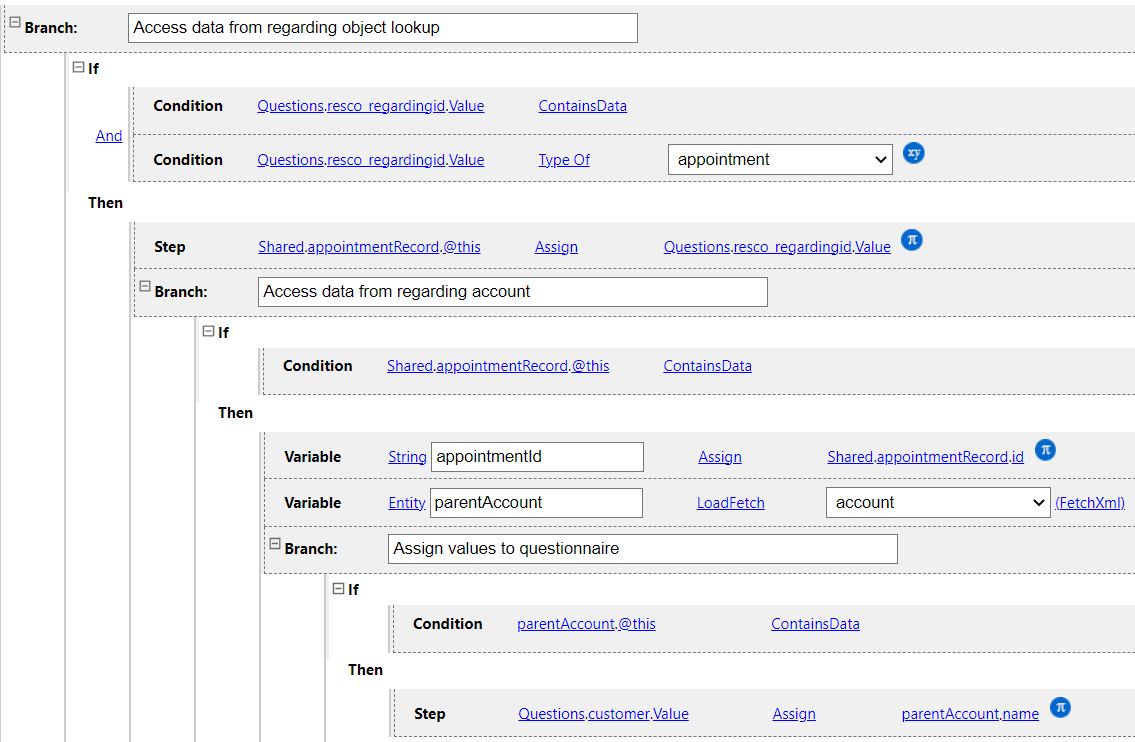Image resolution: width=1135 pixels, height=742 pixels.
Task: Collapse Branch 'Assign values to questionnaire'
Action: (275, 544)
